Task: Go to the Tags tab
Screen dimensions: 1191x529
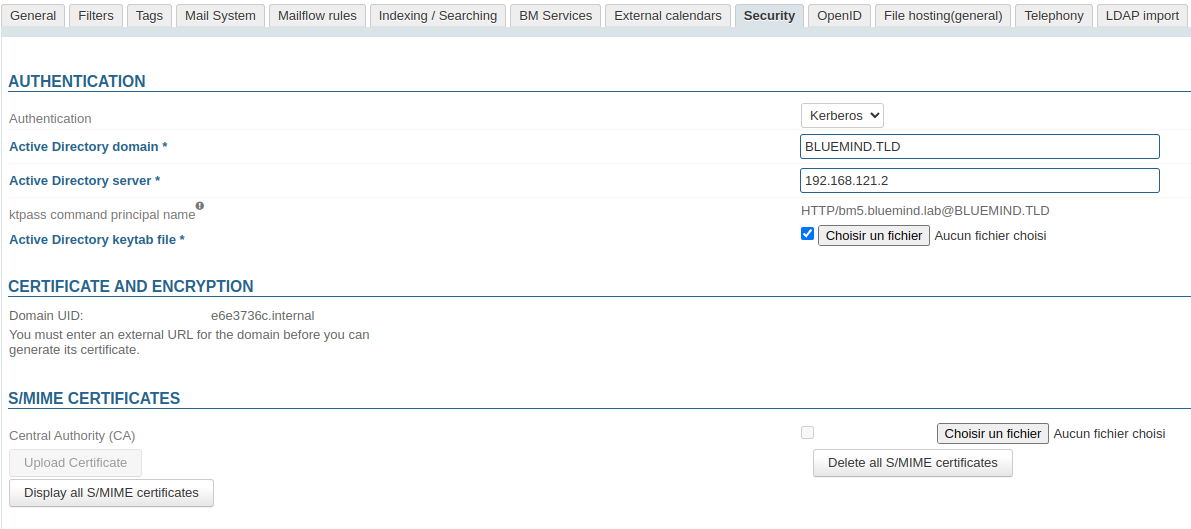Action: [149, 16]
